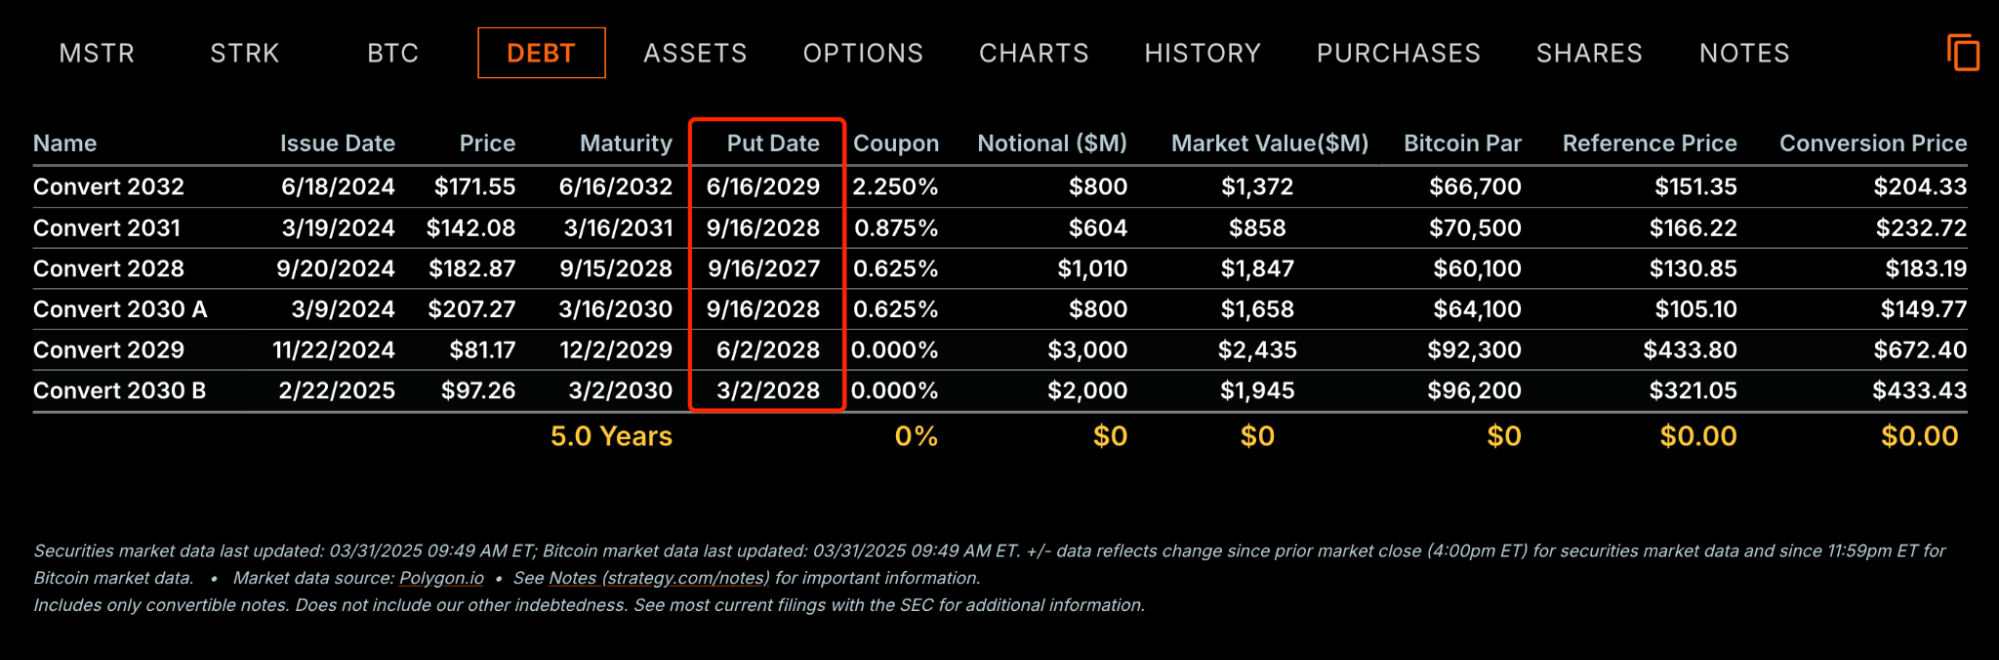The width and height of the screenshot is (1999, 660).
Task: Show the CHARTS tab
Action: 1034,53
